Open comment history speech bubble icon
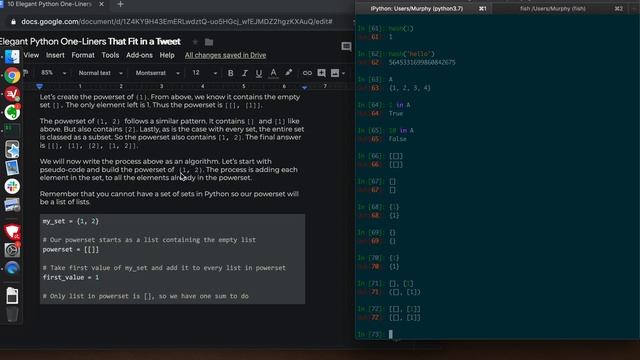 pos(346,47)
